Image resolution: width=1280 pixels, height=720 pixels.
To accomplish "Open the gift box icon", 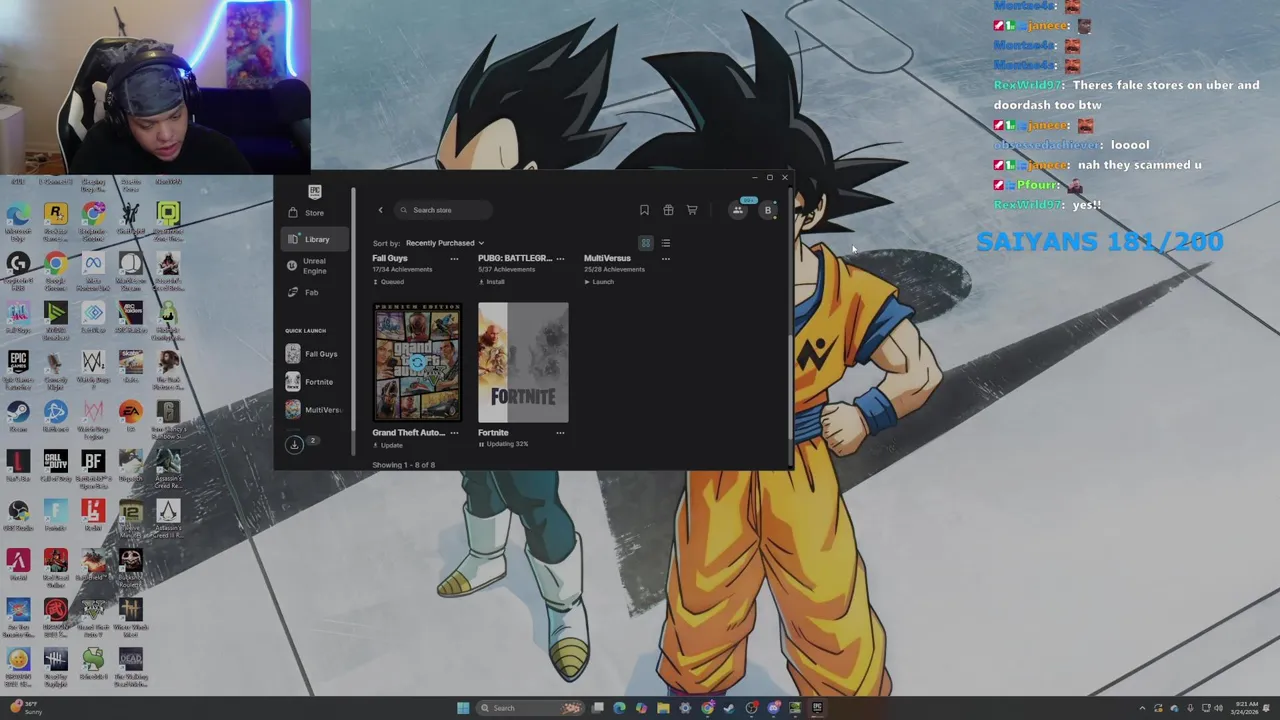I will pos(668,210).
